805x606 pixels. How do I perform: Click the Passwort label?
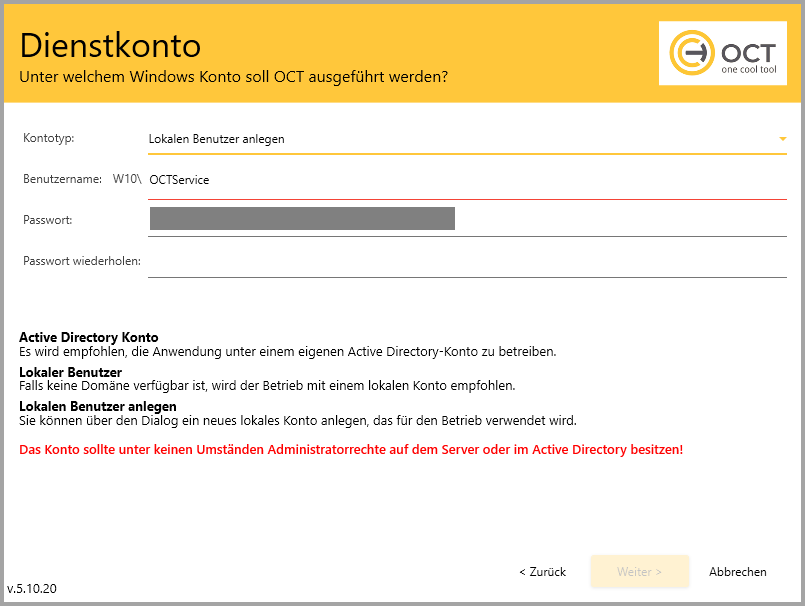coord(47,219)
